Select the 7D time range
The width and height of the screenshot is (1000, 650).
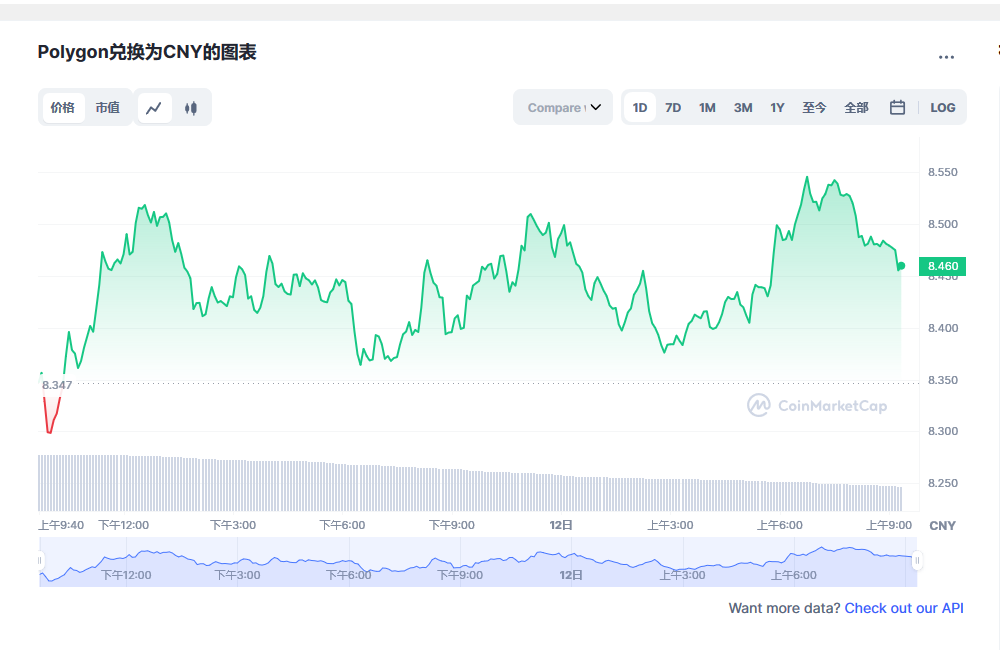[x=673, y=108]
